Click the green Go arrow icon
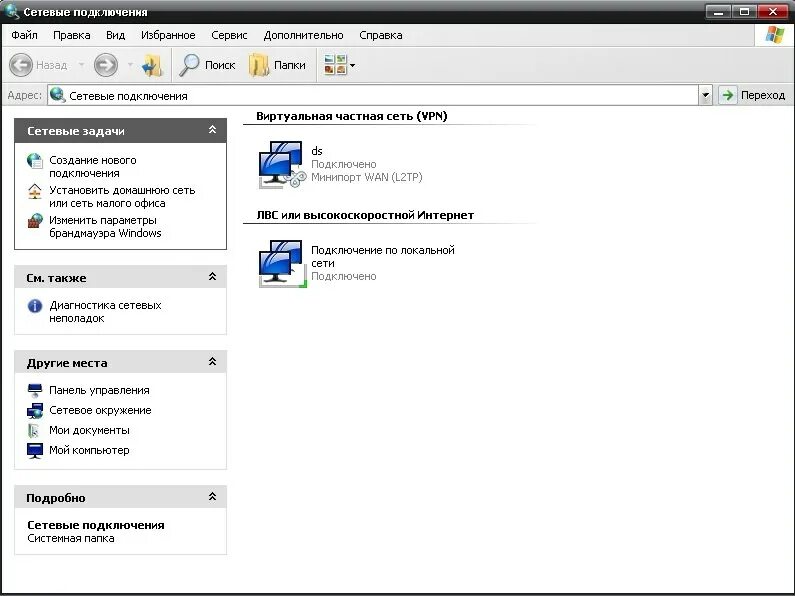This screenshot has height=596, width=795. pos(728,95)
